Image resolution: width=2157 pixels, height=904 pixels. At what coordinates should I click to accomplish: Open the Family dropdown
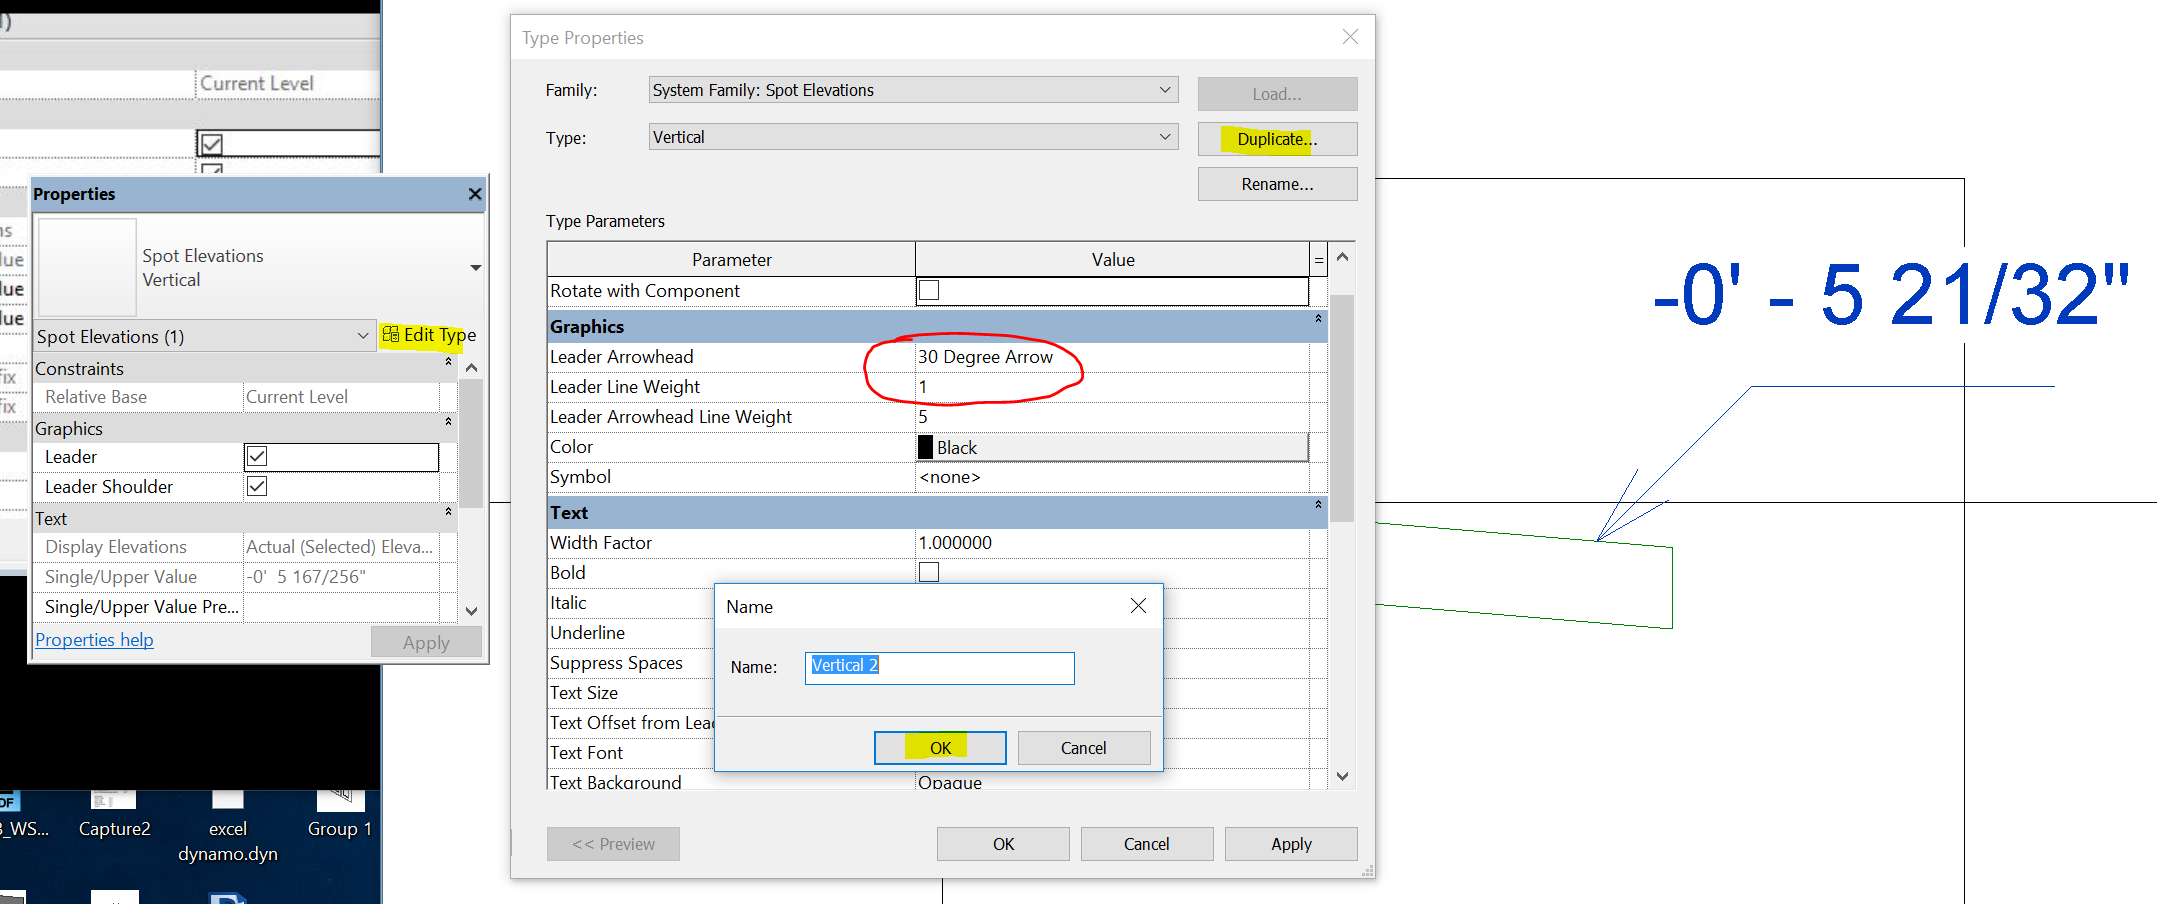1163,89
